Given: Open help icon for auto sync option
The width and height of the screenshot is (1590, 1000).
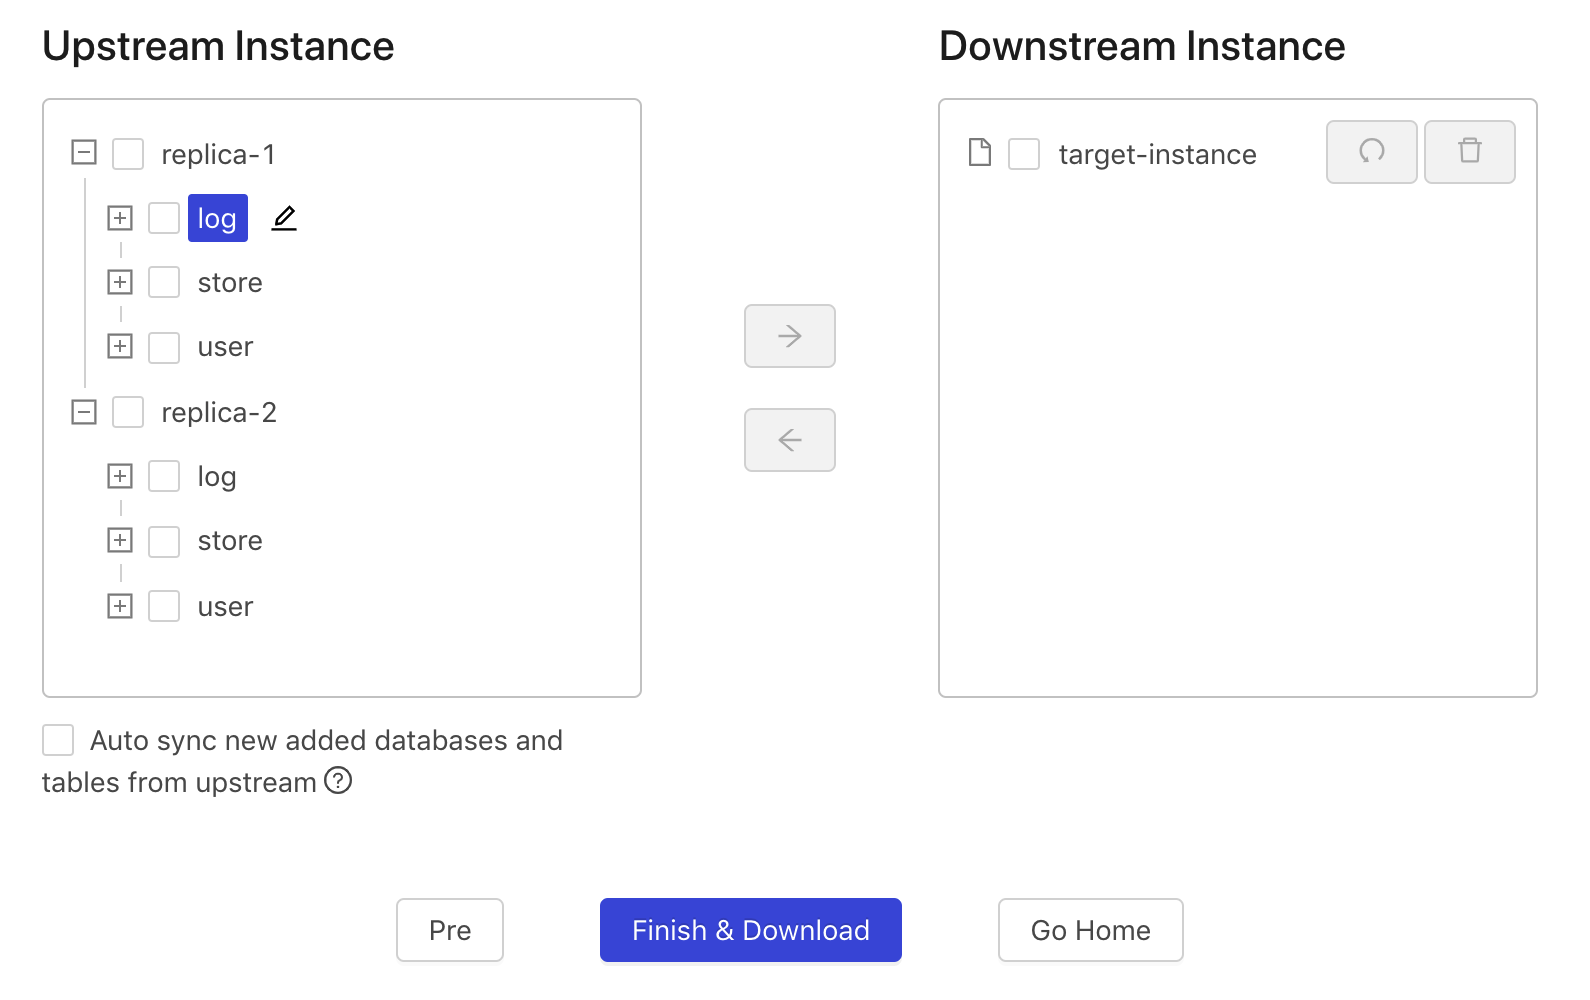Looking at the screenshot, I should 338,780.
